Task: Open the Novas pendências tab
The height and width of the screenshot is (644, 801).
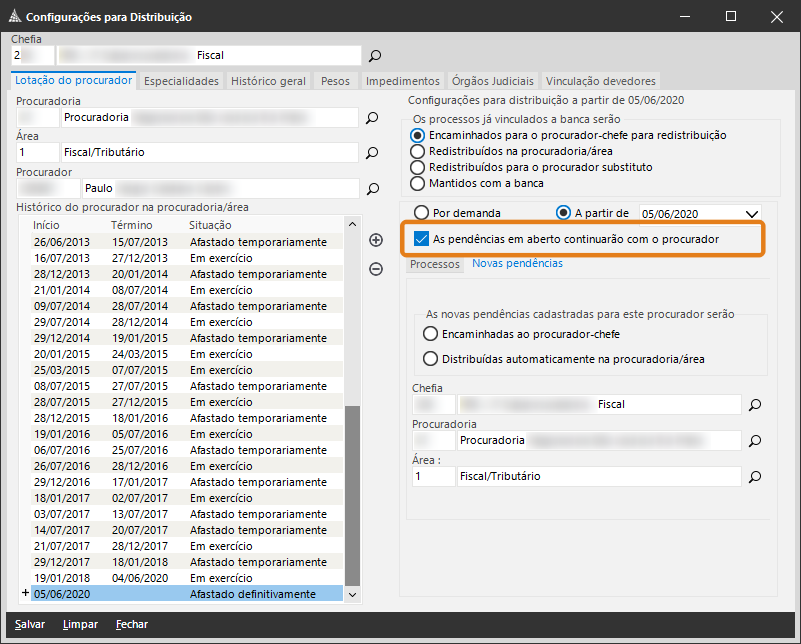Action: point(517,264)
